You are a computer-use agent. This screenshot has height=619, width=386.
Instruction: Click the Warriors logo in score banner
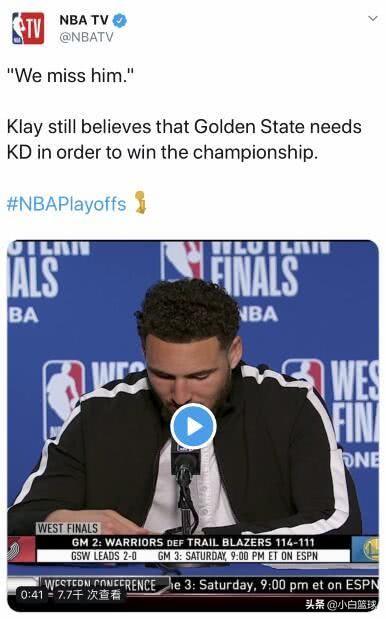(x=365, y=550)
